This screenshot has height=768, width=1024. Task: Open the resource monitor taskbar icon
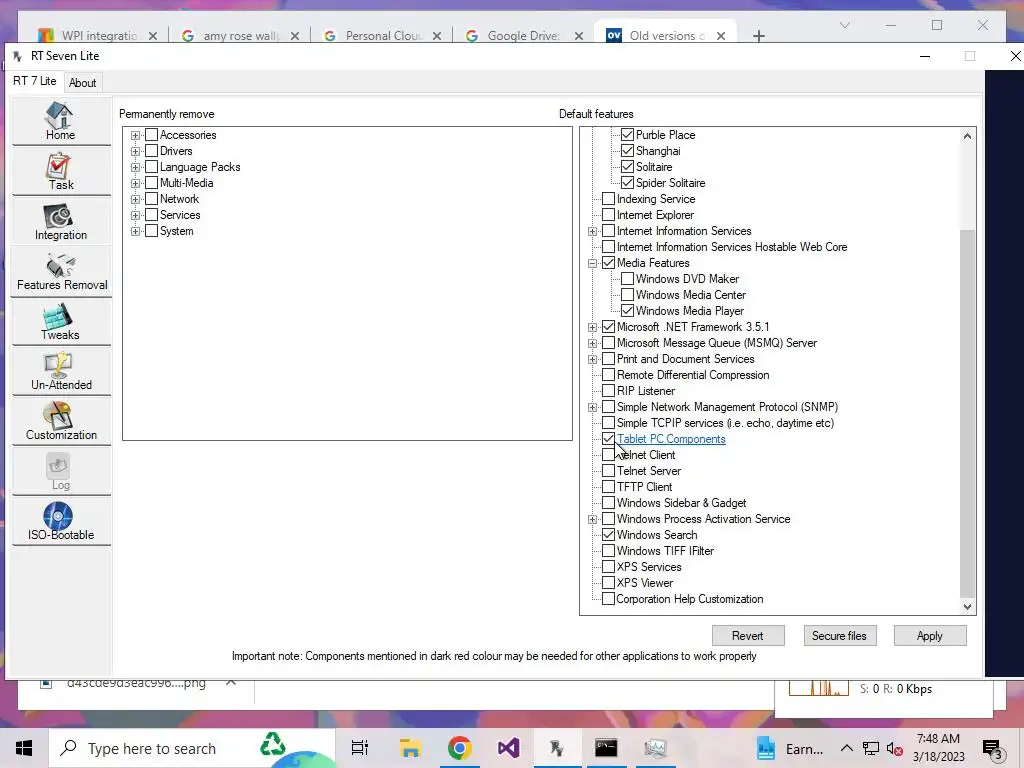click(655, 748)
